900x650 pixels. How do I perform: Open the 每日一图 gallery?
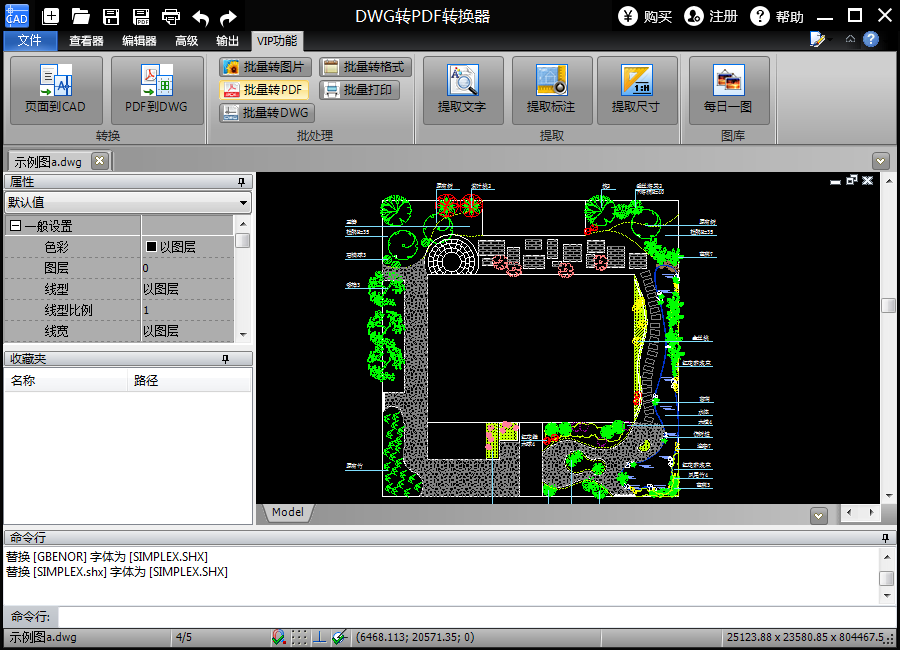[x=728, y=90]
